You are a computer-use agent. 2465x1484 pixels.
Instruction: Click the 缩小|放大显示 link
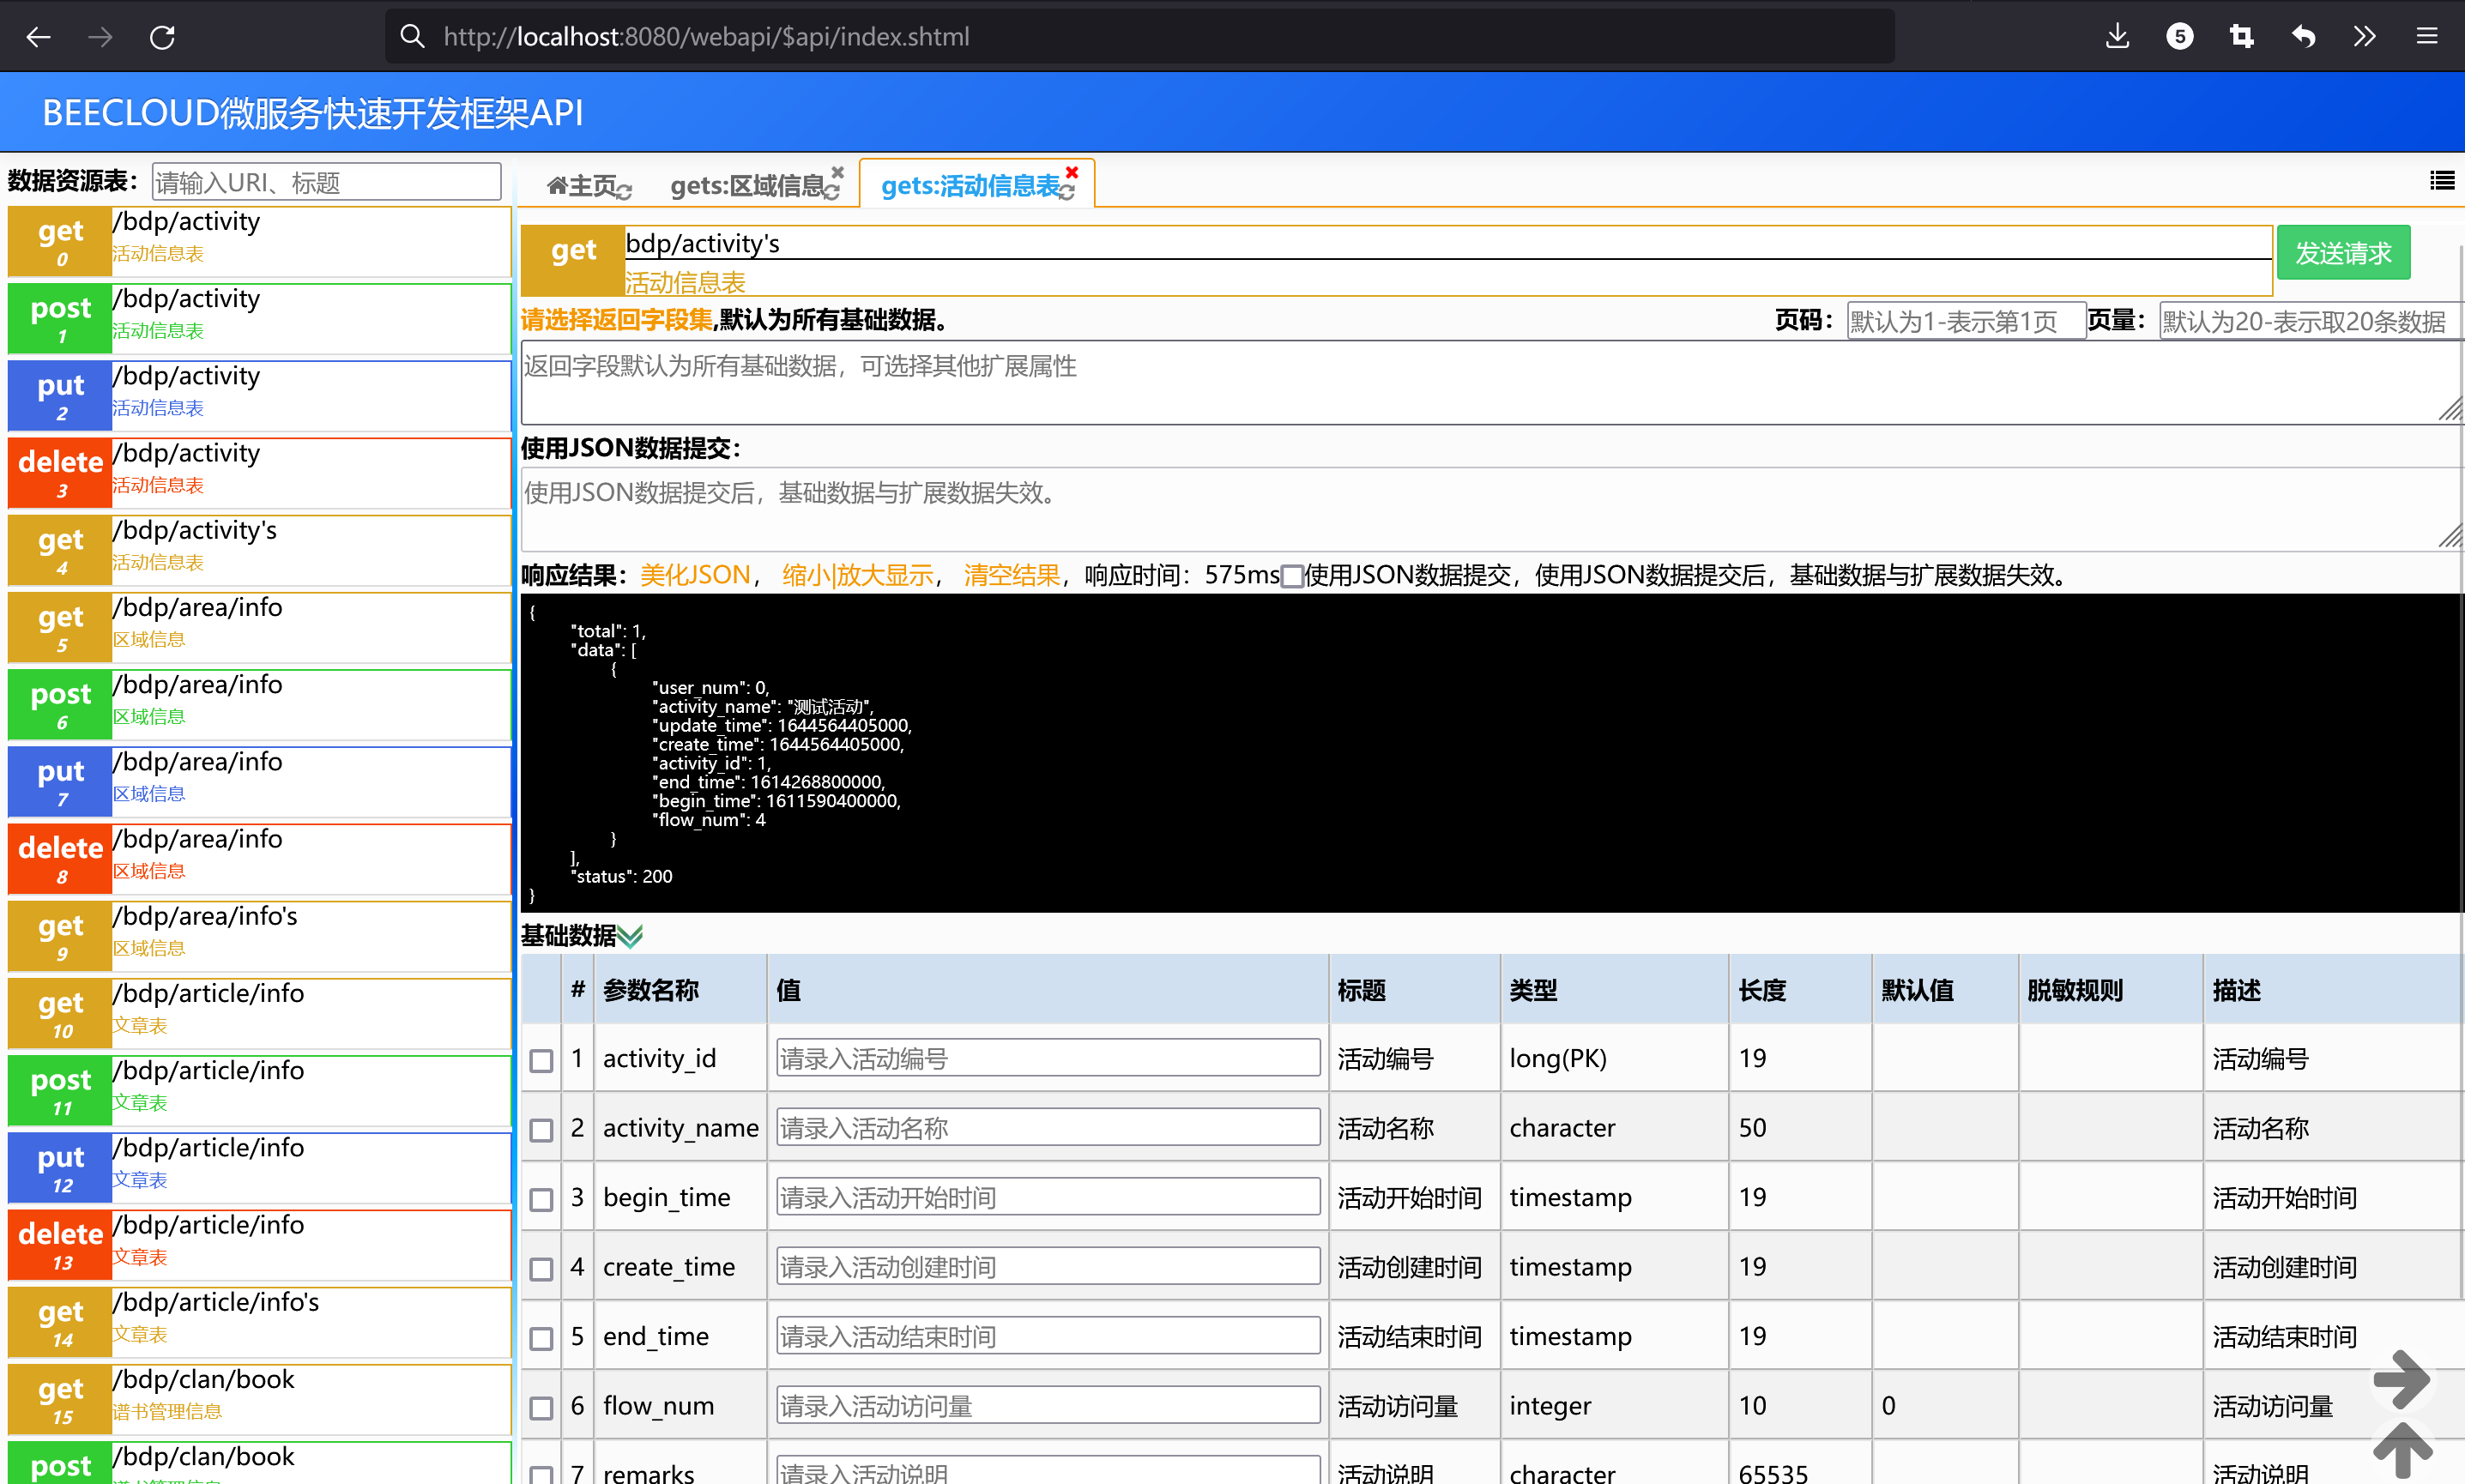pyautogui.click(x=857, y=575)
